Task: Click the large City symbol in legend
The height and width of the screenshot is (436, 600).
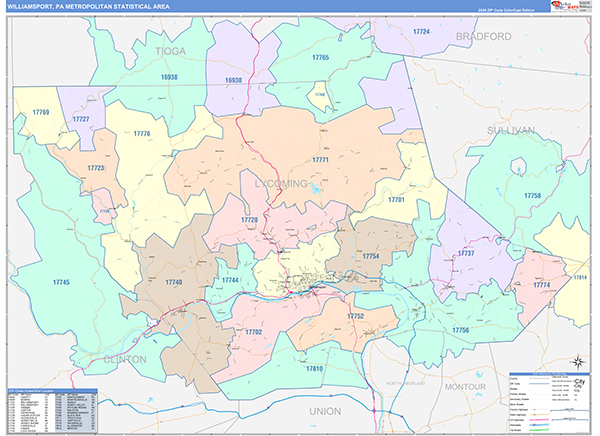Action: (x=580, y=382)
